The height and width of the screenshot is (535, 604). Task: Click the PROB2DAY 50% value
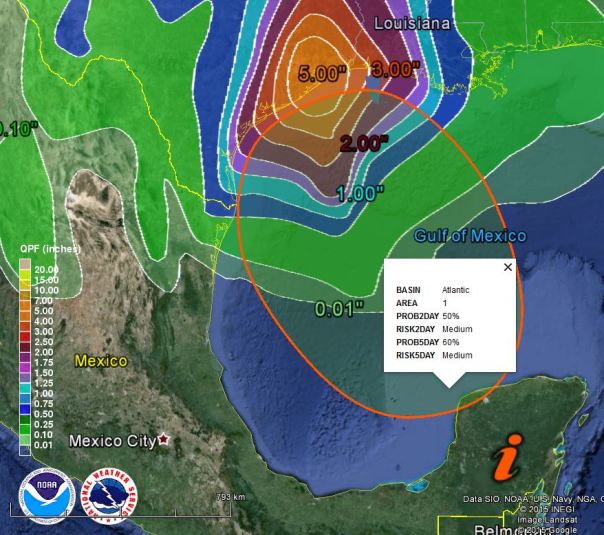(x=451, y=316)
